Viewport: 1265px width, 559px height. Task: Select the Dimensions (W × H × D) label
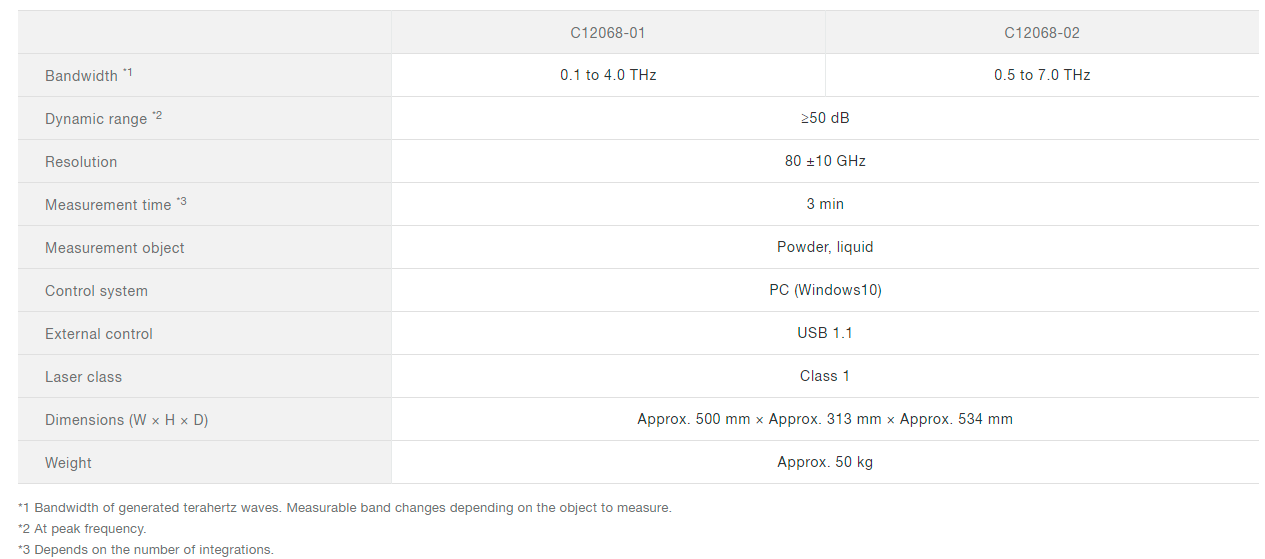pos(127,420)
